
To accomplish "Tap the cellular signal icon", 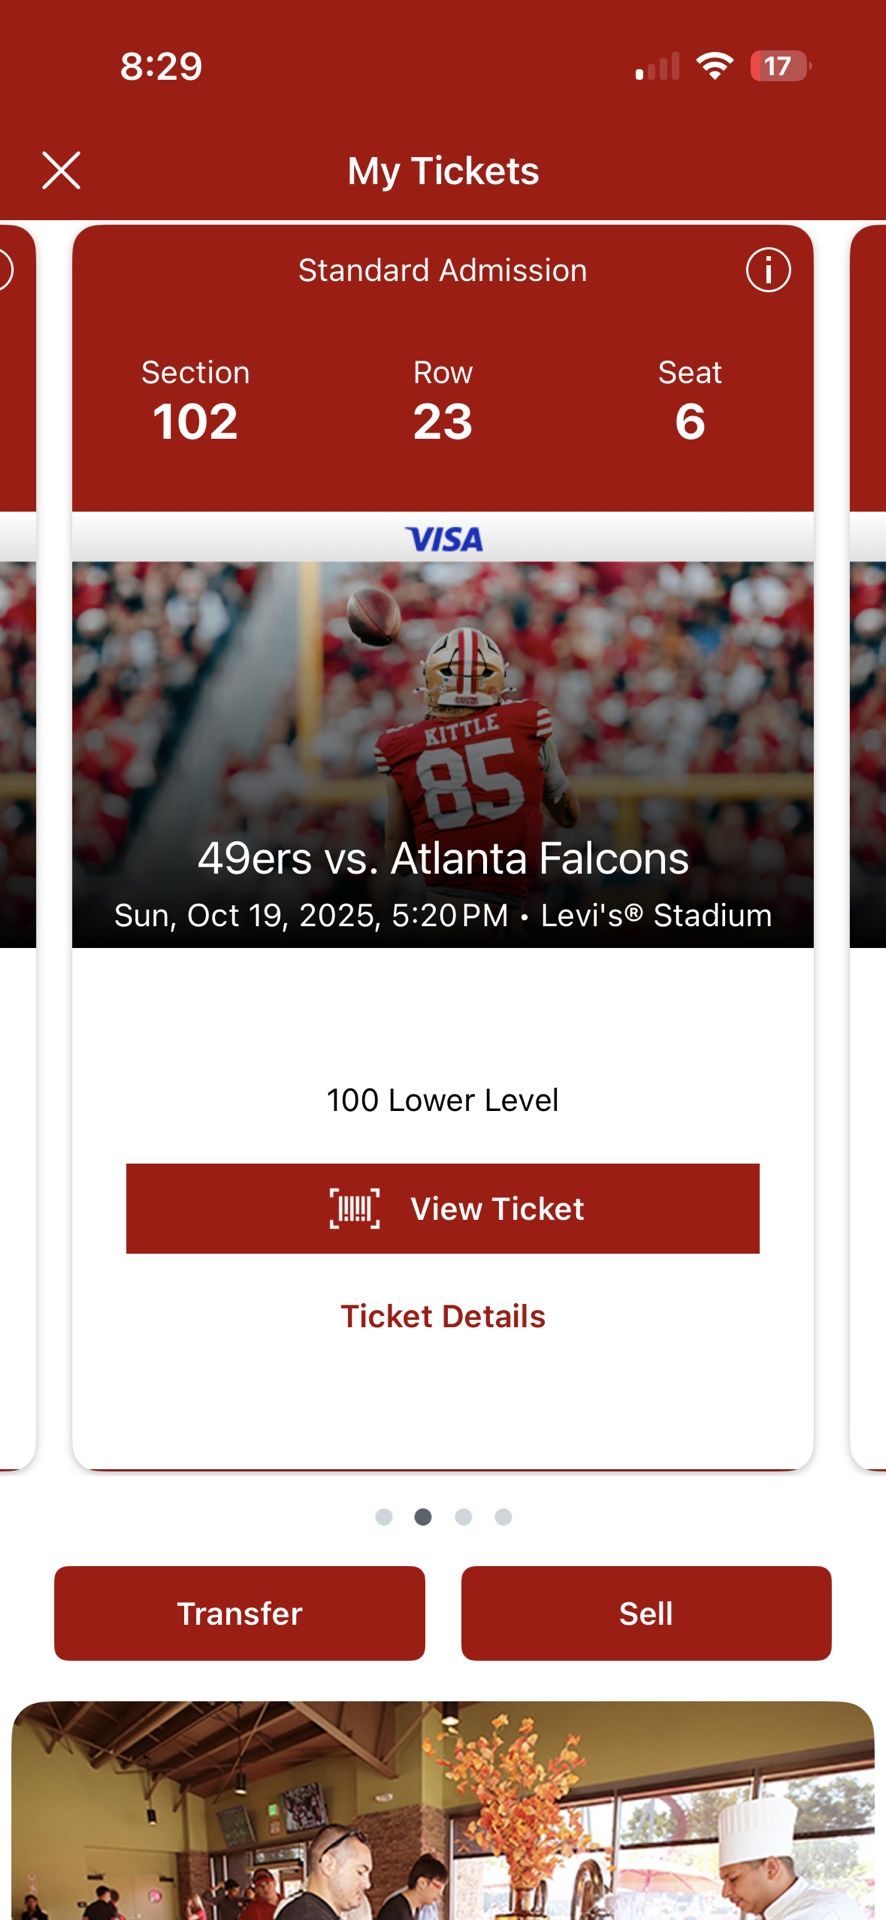I will pos(655,66).
